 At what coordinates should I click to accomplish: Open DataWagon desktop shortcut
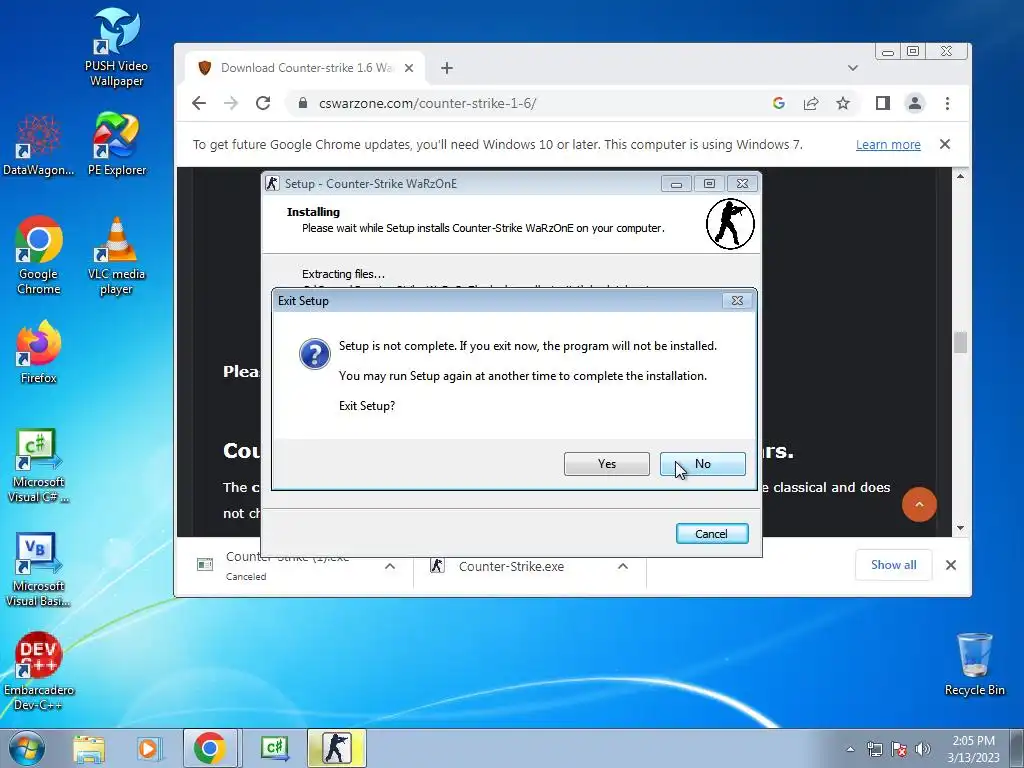point(38,145)
